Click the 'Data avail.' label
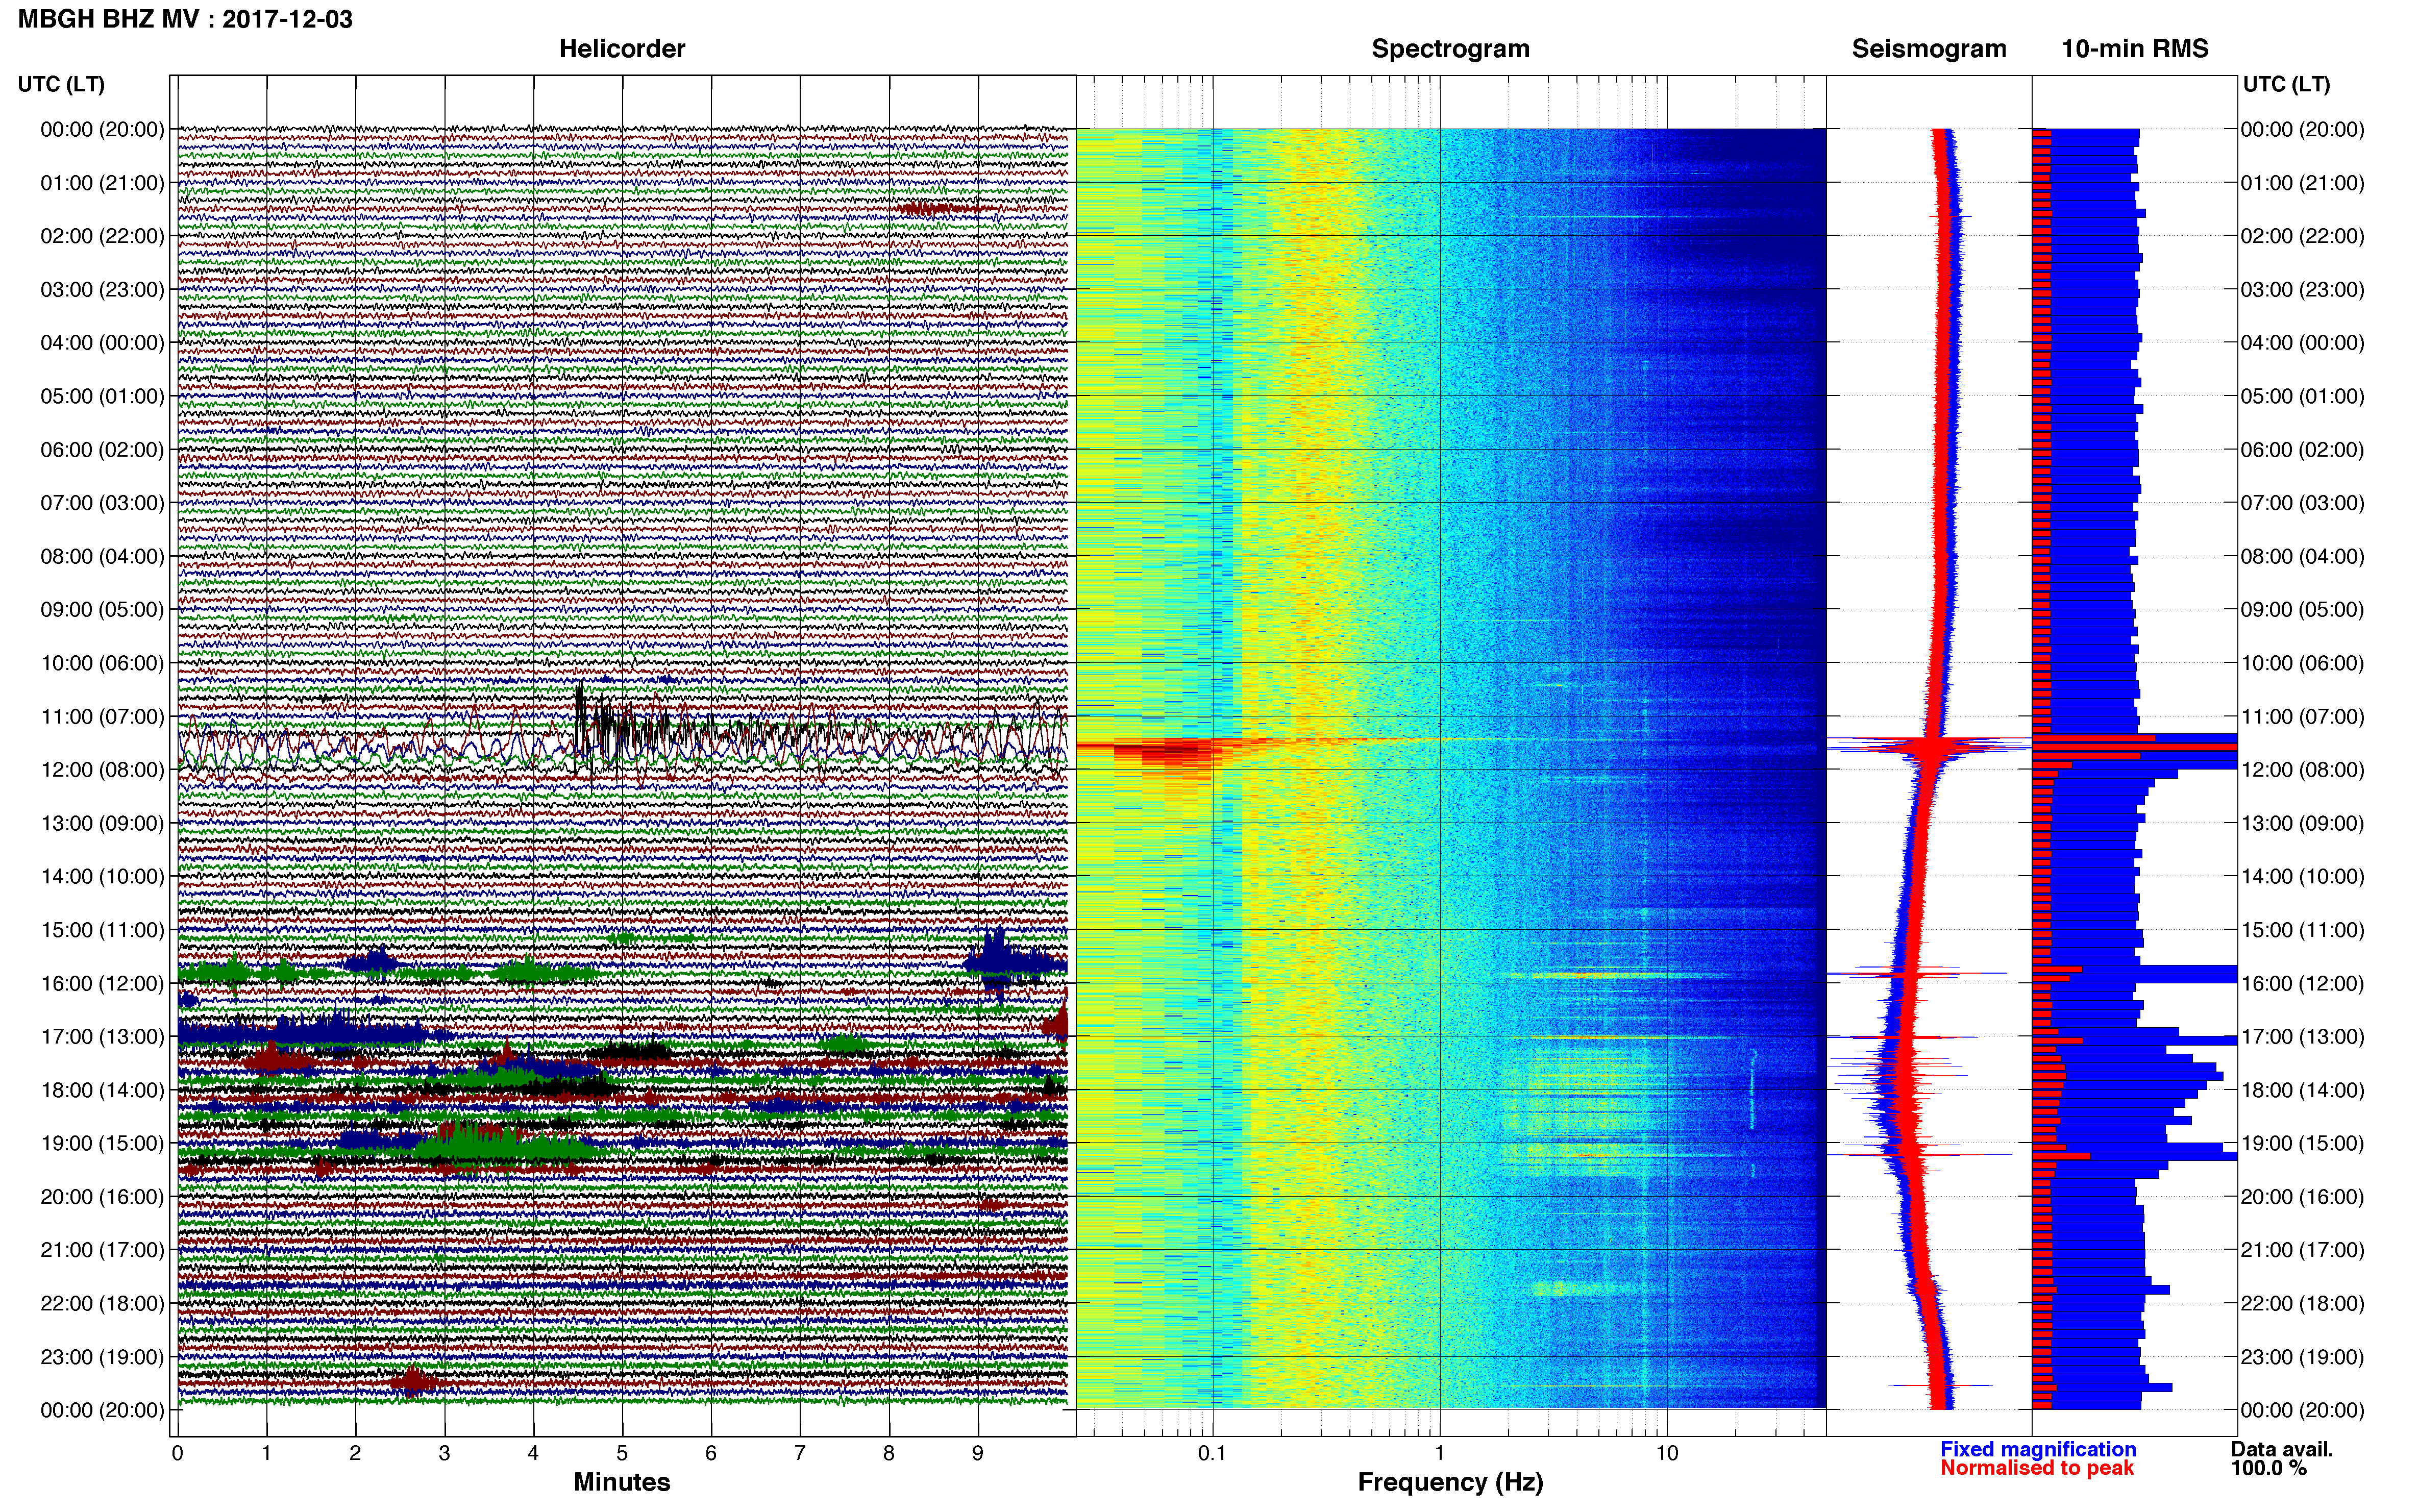 (x=2282, y=1449)
